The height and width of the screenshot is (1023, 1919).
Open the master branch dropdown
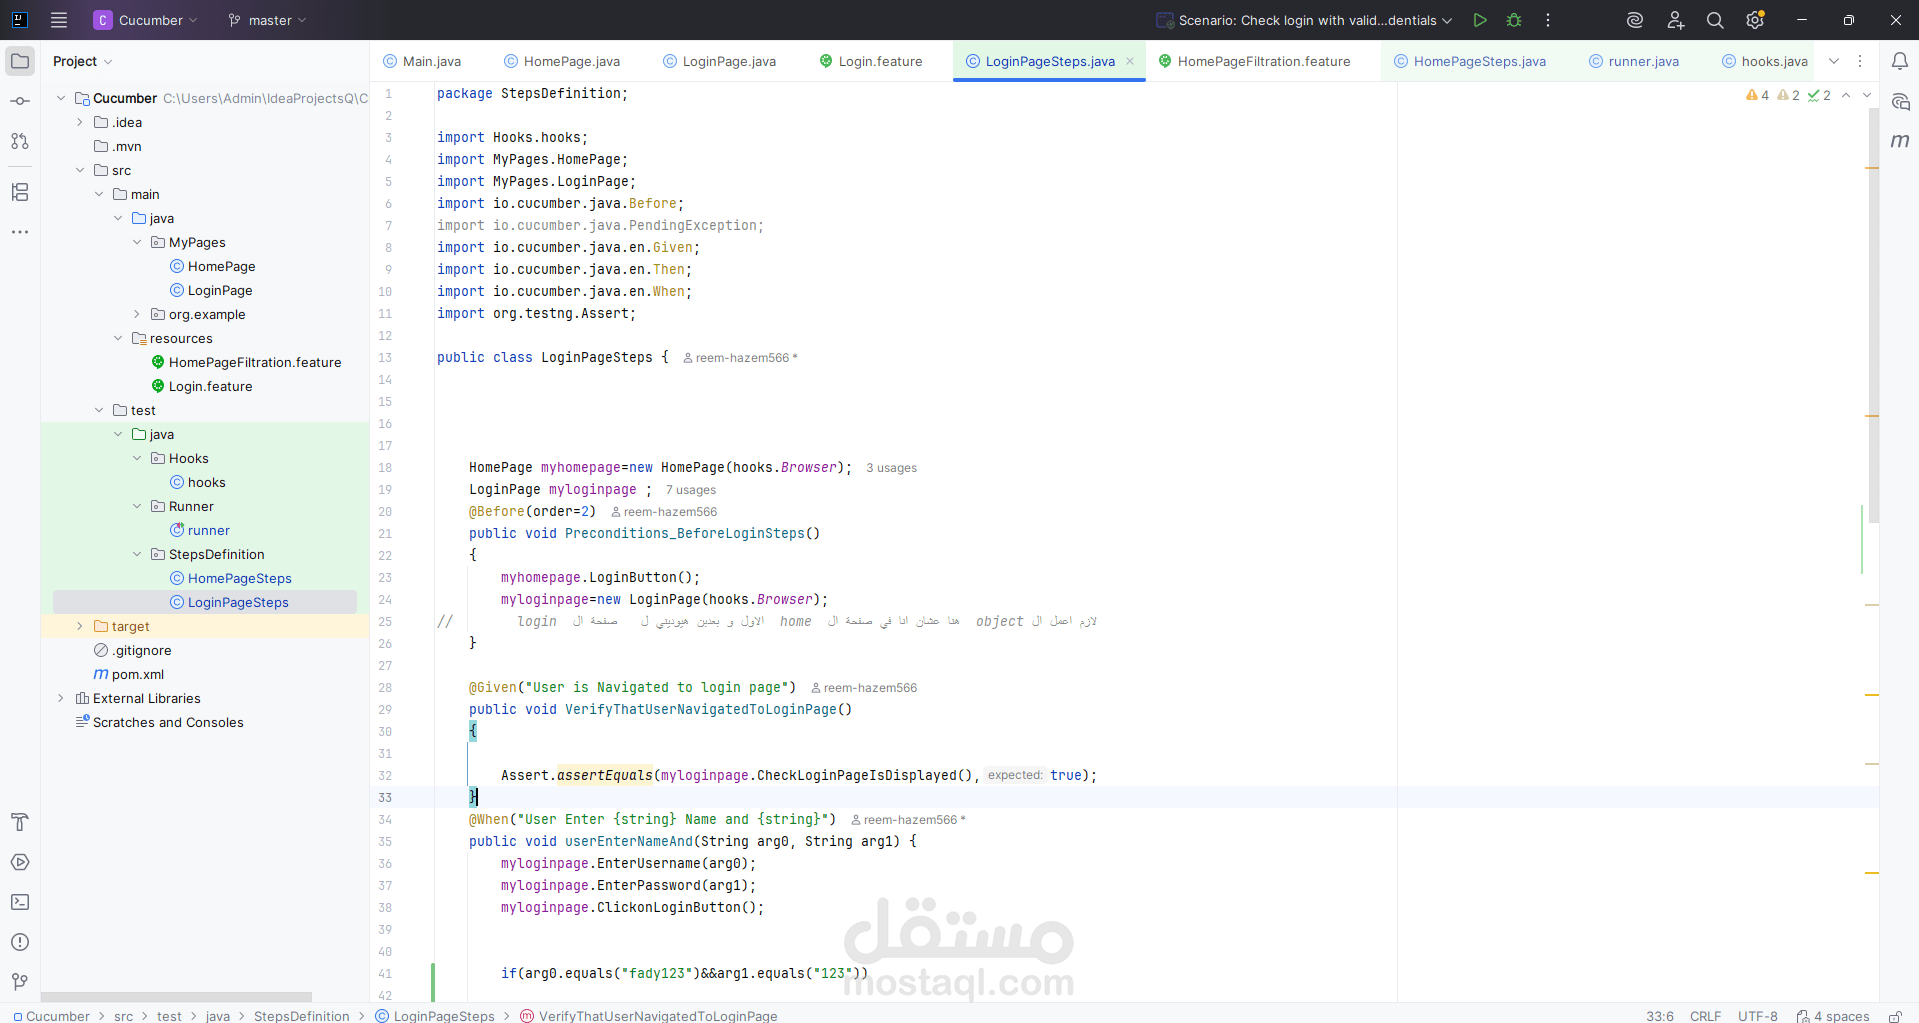267,20
